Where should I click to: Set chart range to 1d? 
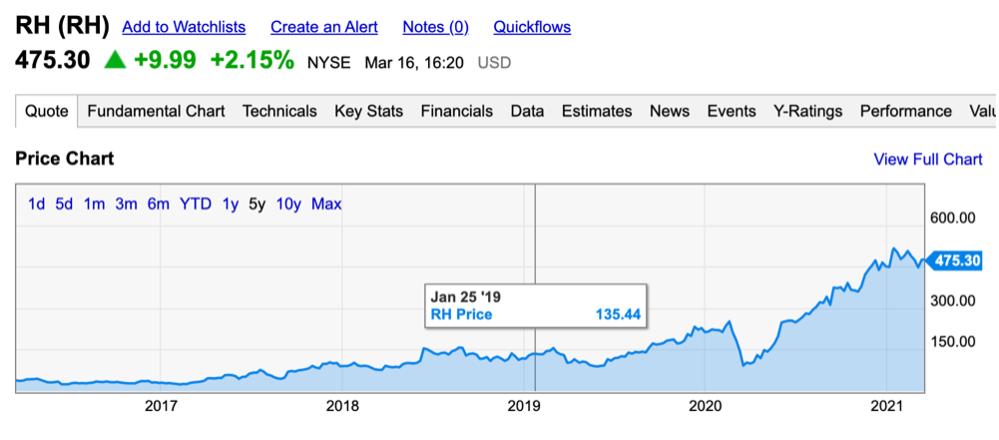[x=37, y=204]
